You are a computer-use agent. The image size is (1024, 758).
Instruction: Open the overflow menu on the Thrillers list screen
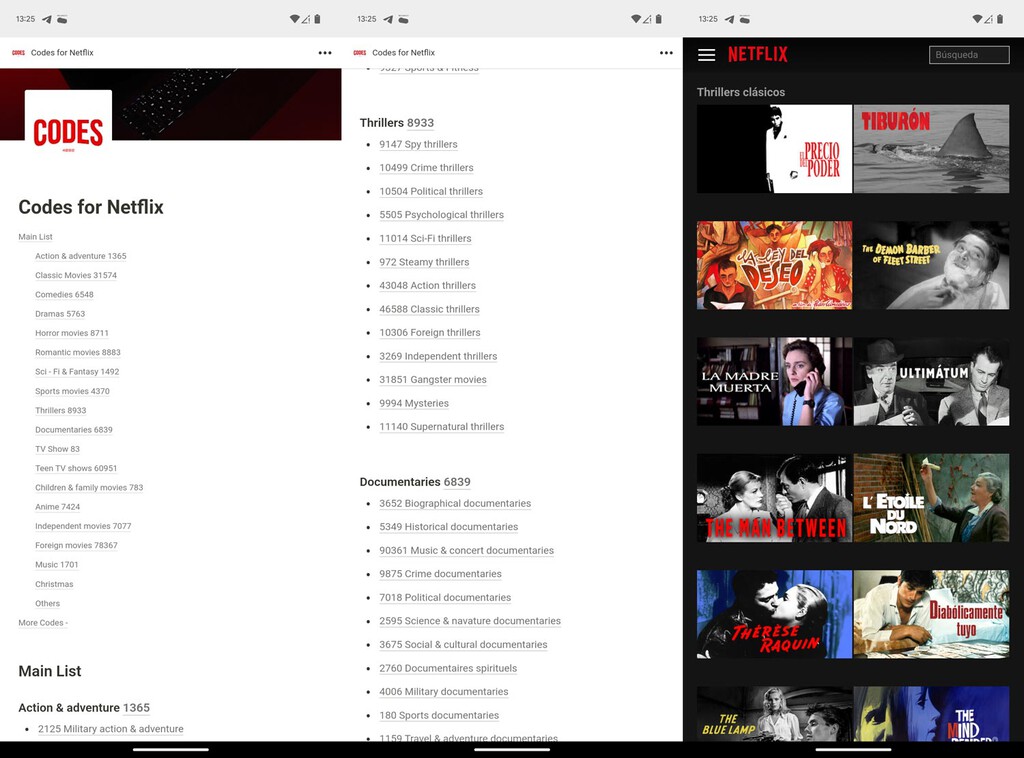[x=667, y=52]
